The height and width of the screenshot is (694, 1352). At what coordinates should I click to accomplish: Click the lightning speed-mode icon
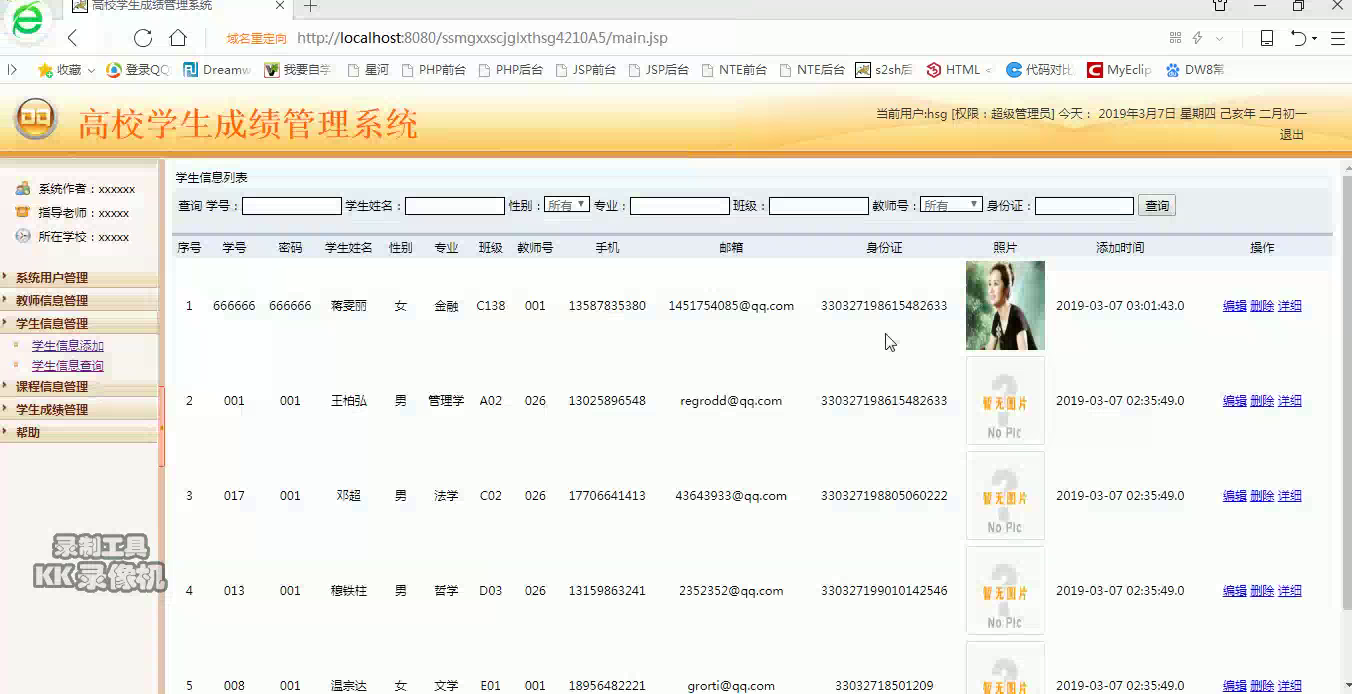1197,38
